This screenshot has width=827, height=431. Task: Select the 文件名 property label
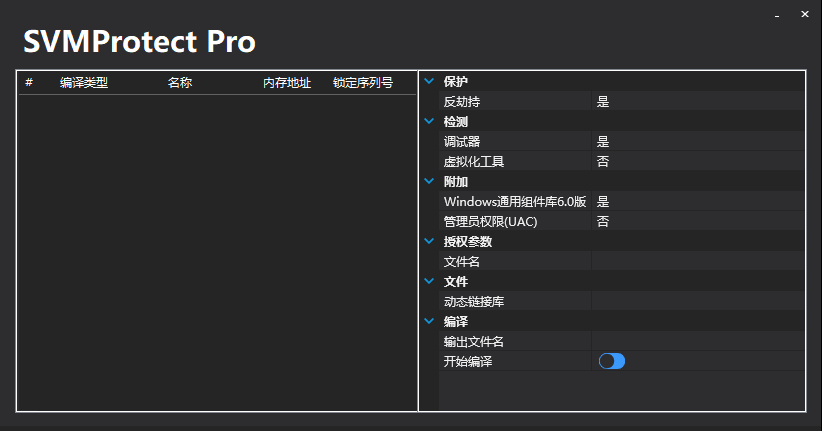(x=462, y=261)
